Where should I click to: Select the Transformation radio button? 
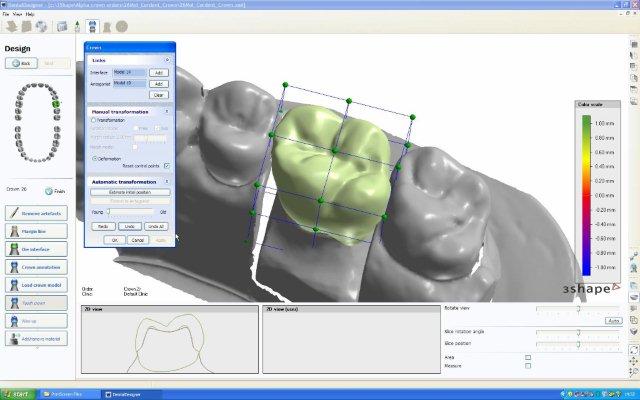[94, 120]
